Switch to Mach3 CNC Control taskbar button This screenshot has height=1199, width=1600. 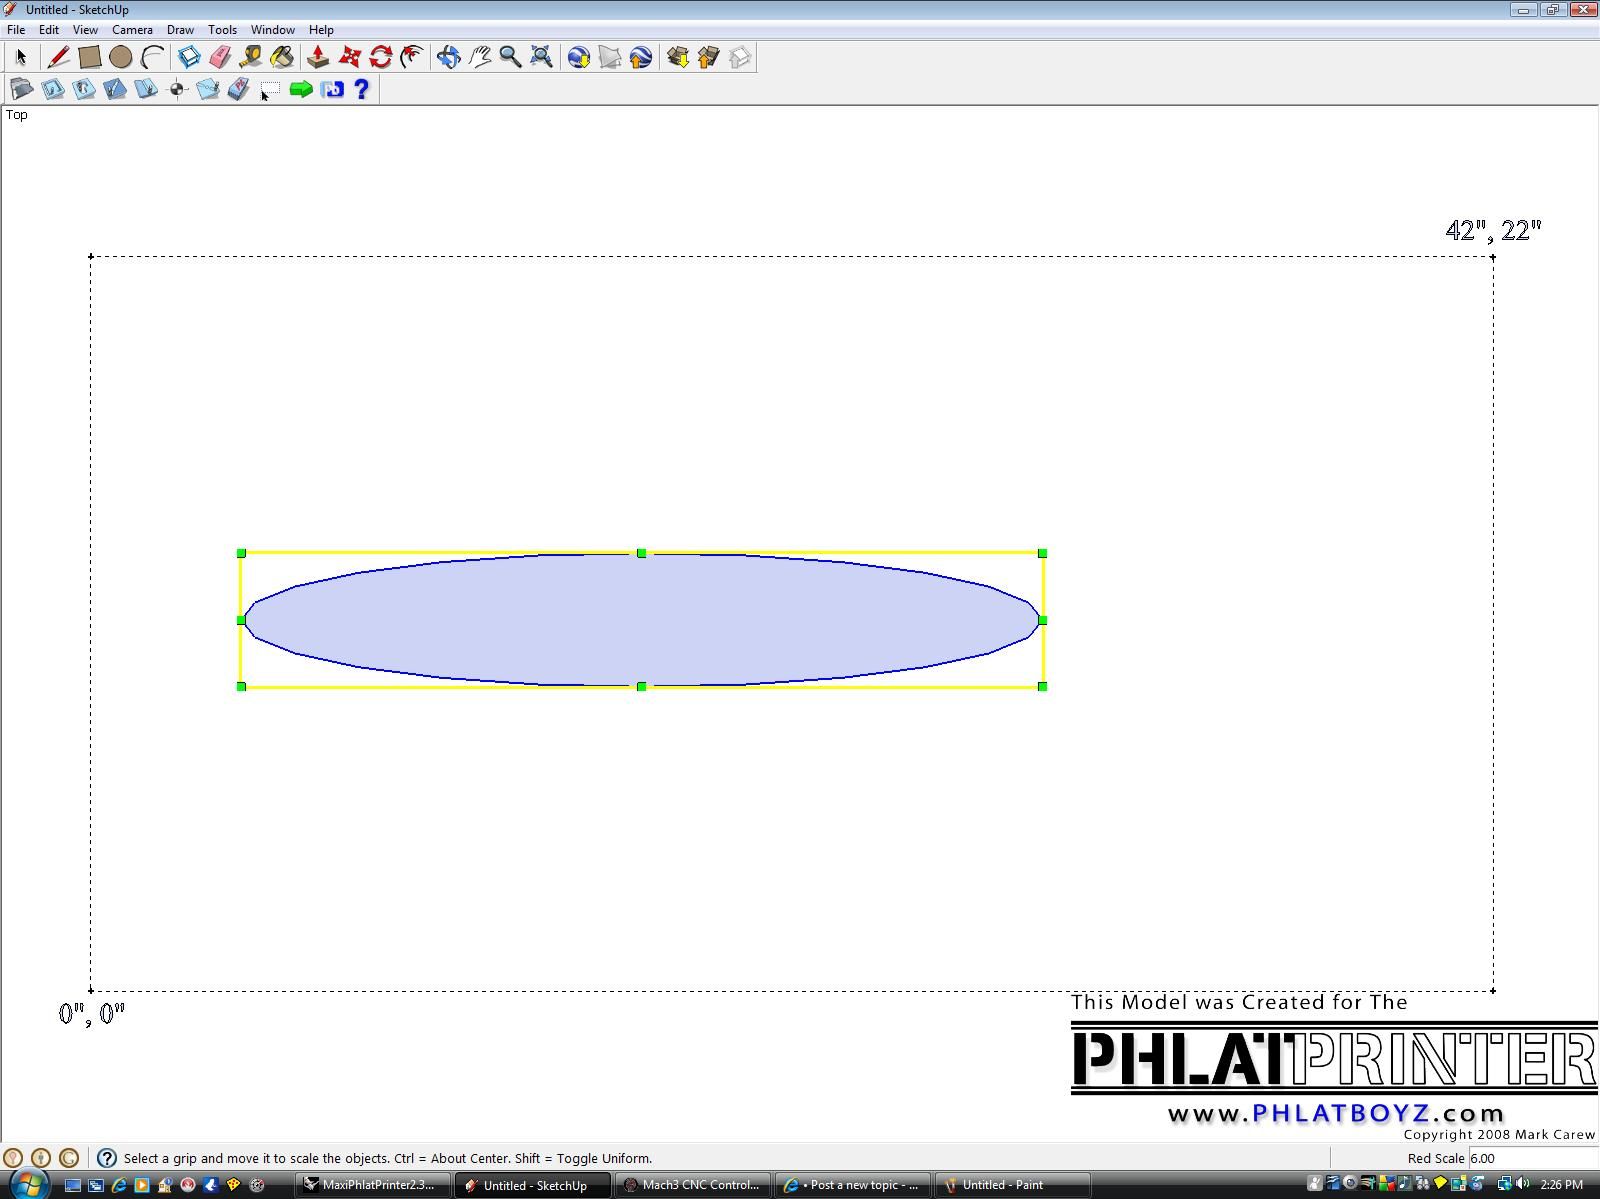691,1185
